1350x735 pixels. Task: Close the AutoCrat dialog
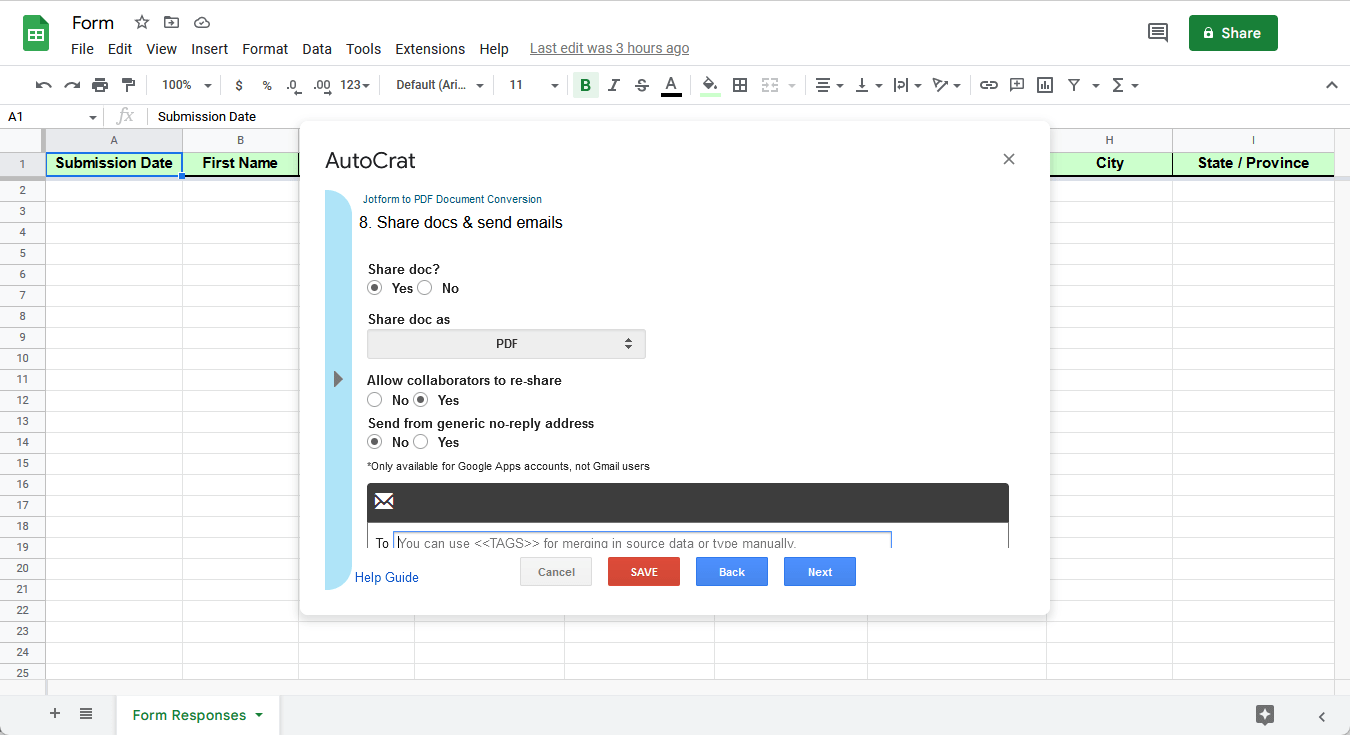(x=1009, y=159)
